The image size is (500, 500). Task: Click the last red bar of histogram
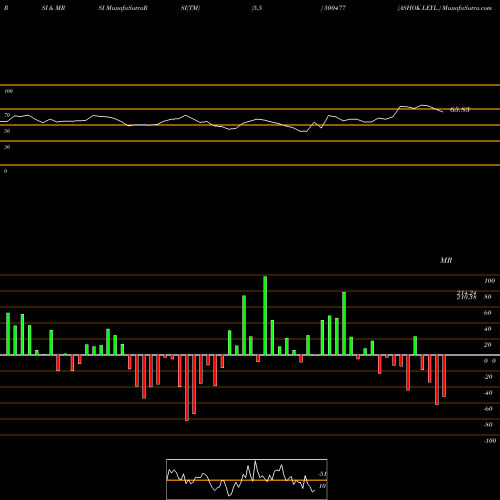coord(444,376)
